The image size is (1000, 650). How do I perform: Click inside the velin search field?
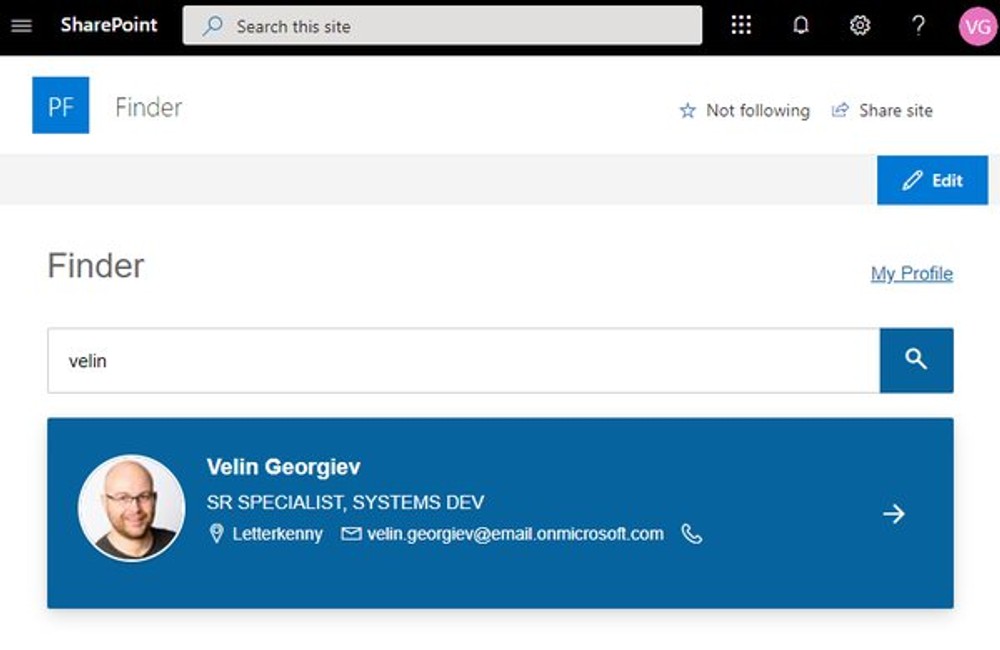400,360
